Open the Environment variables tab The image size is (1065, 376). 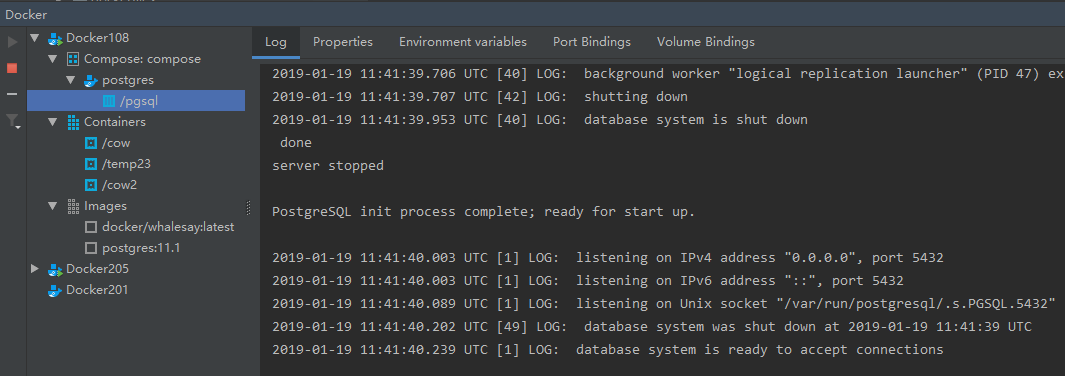pyautogui.click(x=463, y=42)
